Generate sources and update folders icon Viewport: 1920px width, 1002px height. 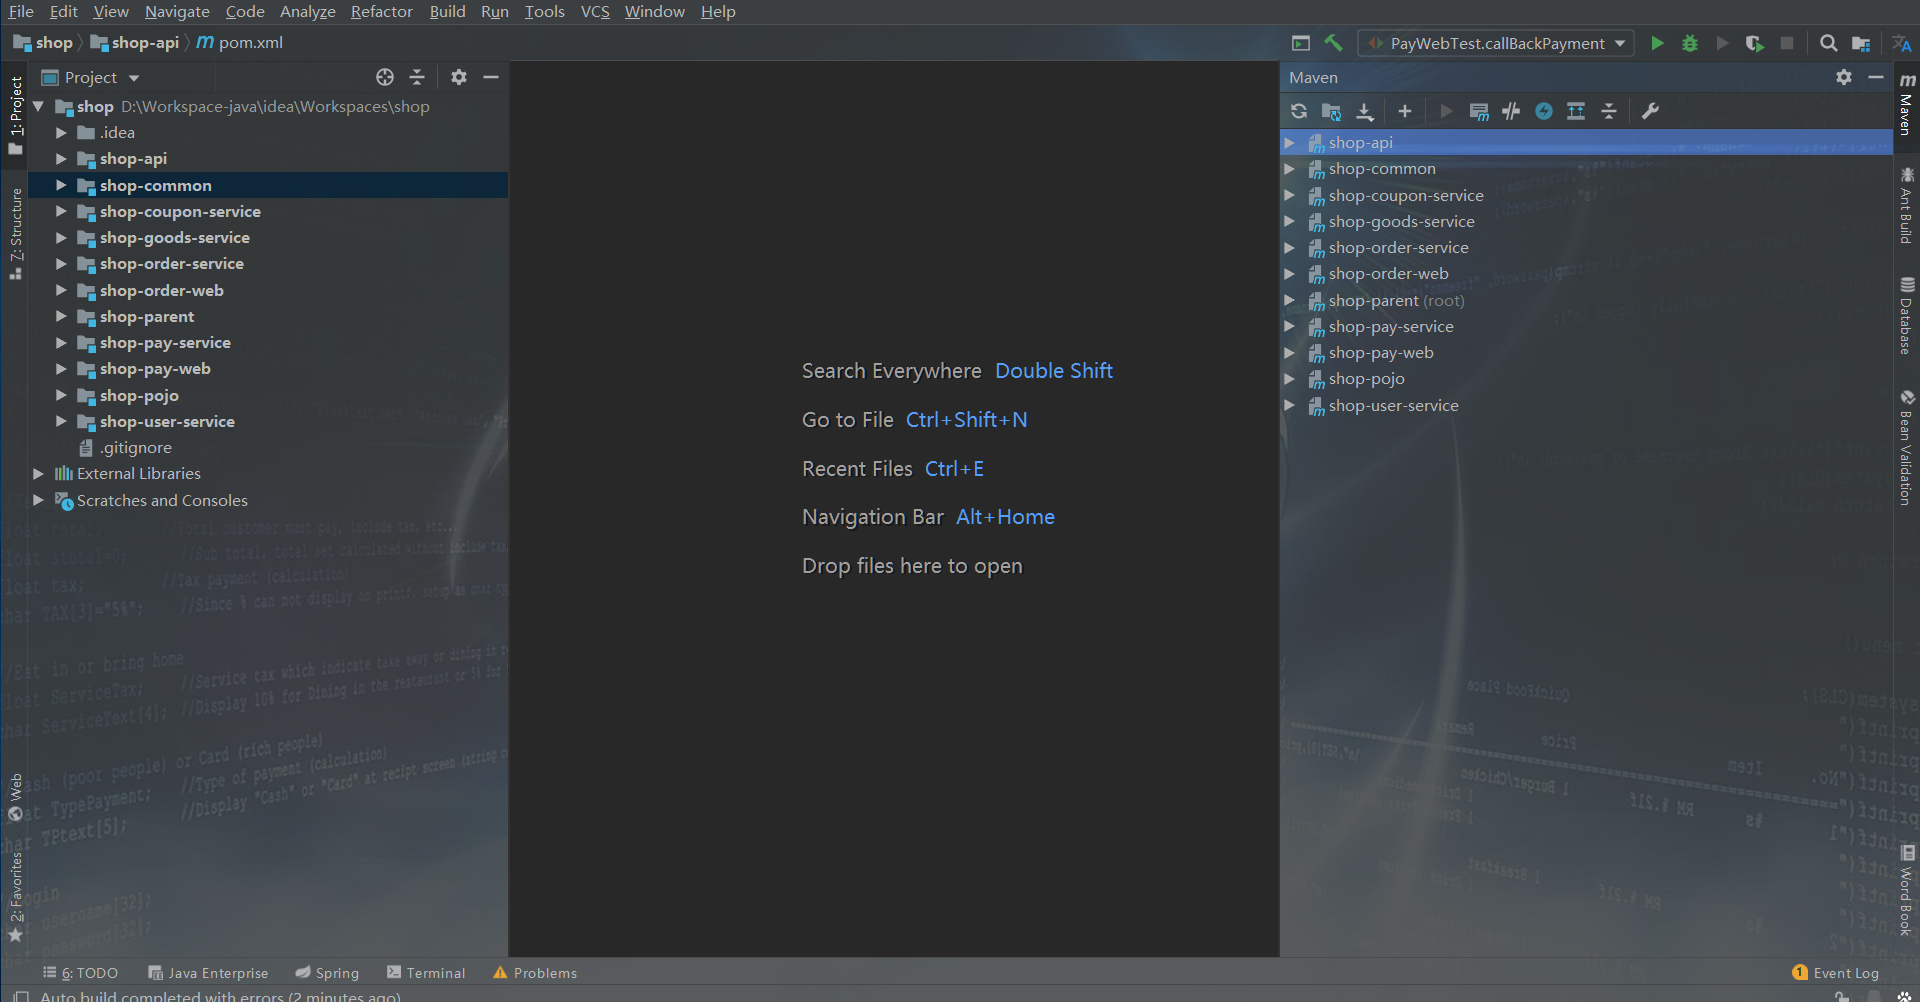click(1331, 111)
